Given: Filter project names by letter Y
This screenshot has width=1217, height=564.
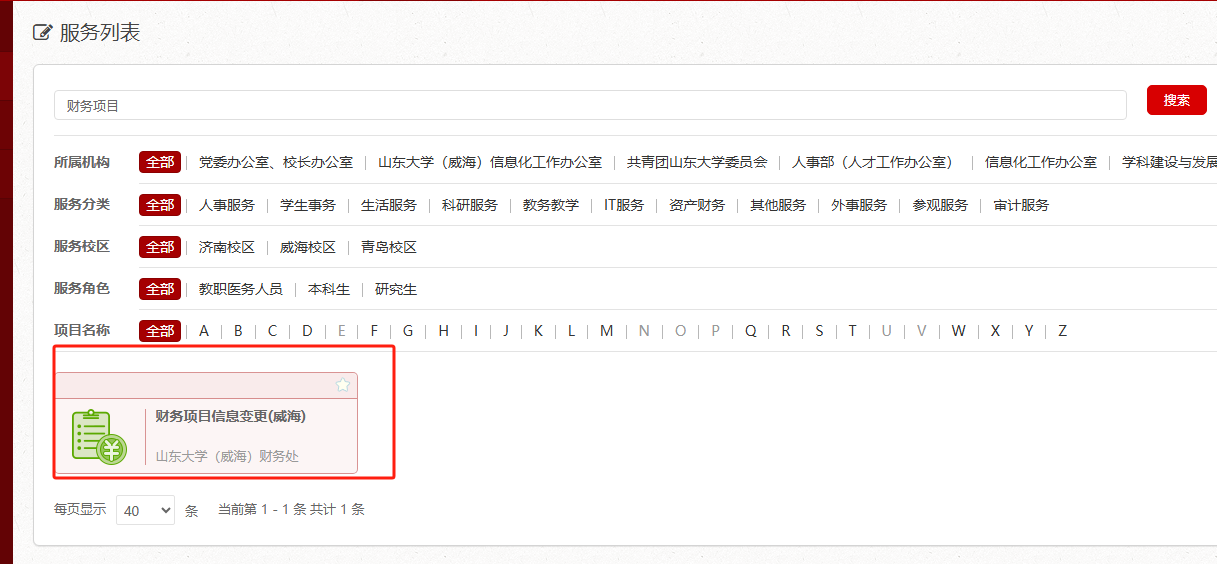Looking at the screenshot, I should tap(1029, 331).
